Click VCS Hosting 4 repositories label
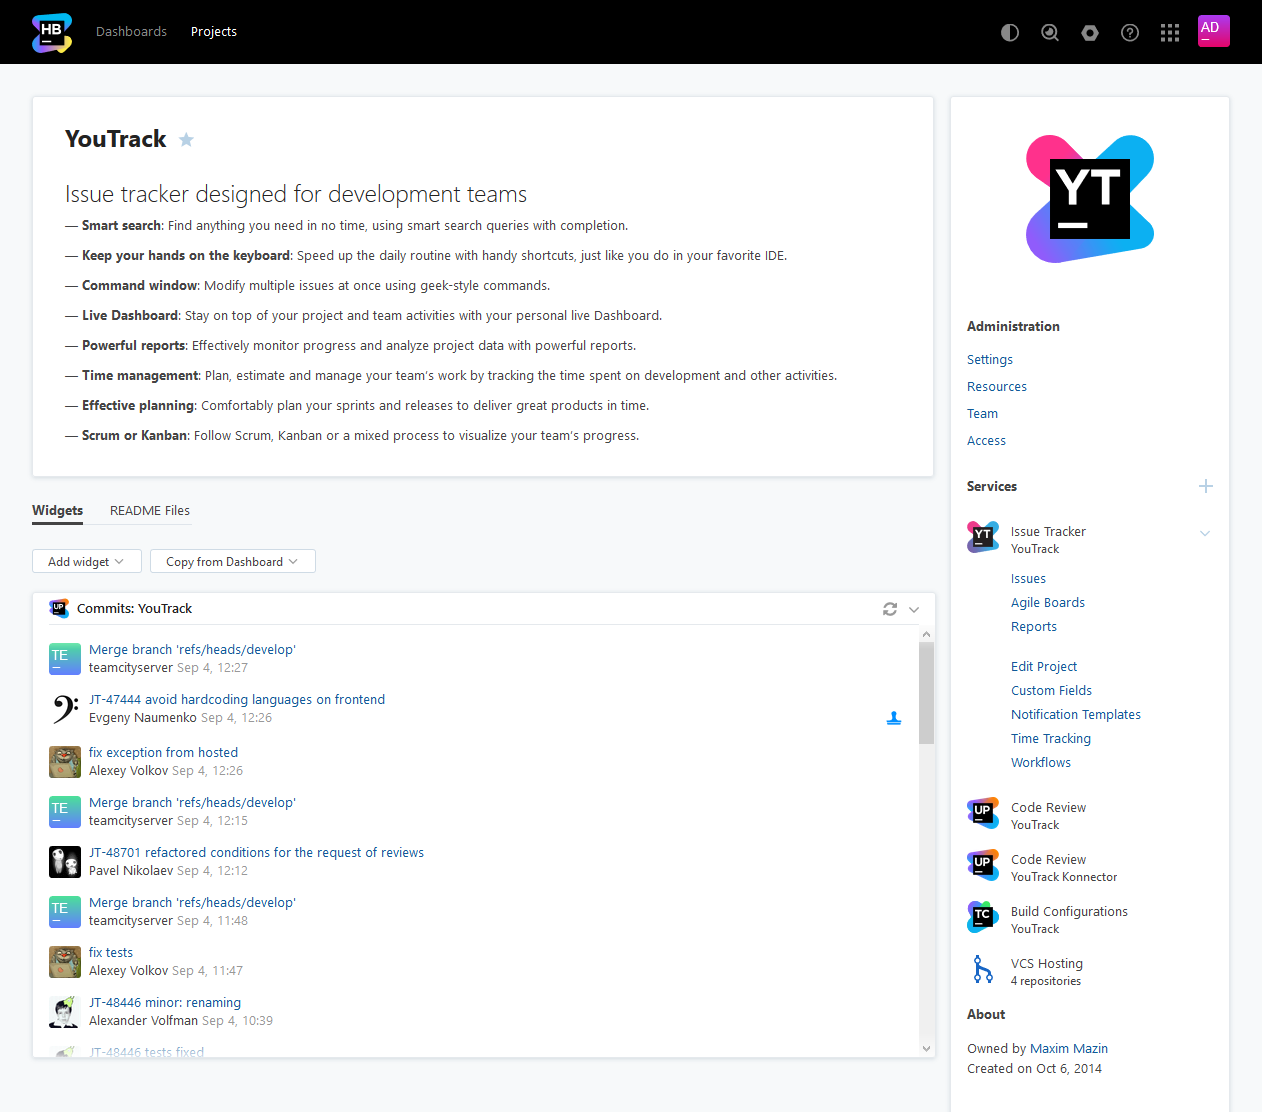 (1047, 972)
